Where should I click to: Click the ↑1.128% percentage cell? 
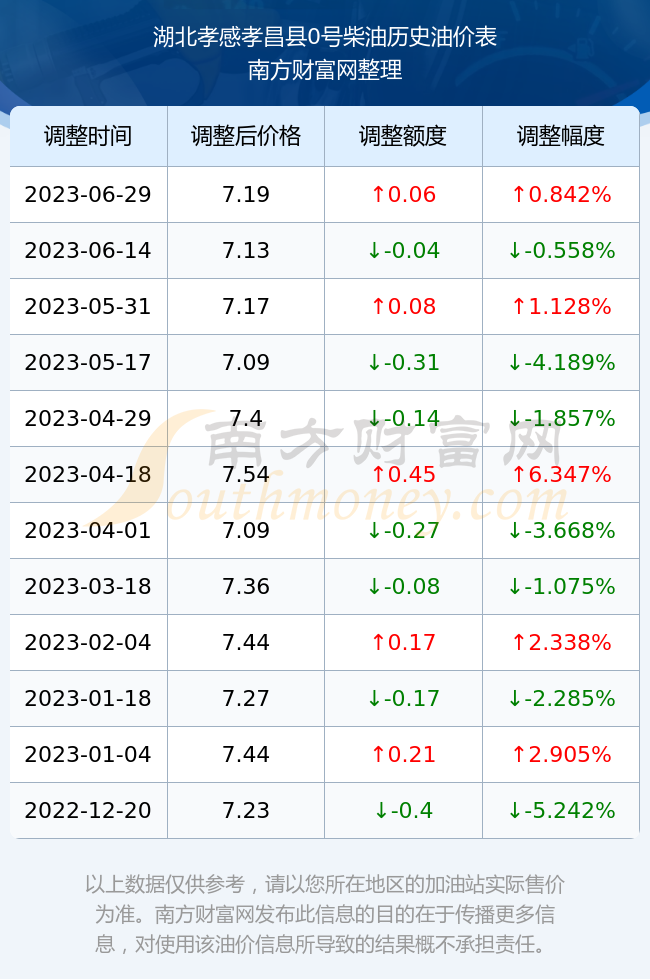click(x=561, y=306)
